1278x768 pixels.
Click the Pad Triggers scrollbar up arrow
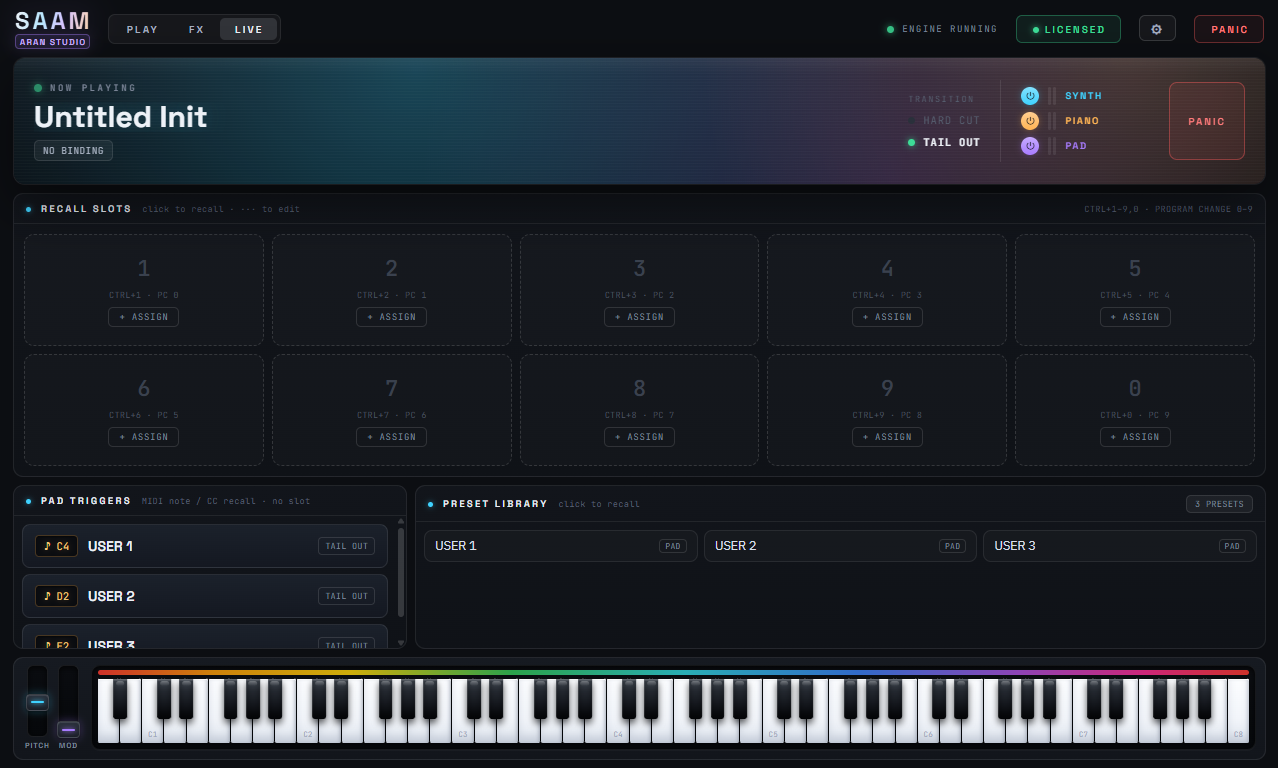401,521
